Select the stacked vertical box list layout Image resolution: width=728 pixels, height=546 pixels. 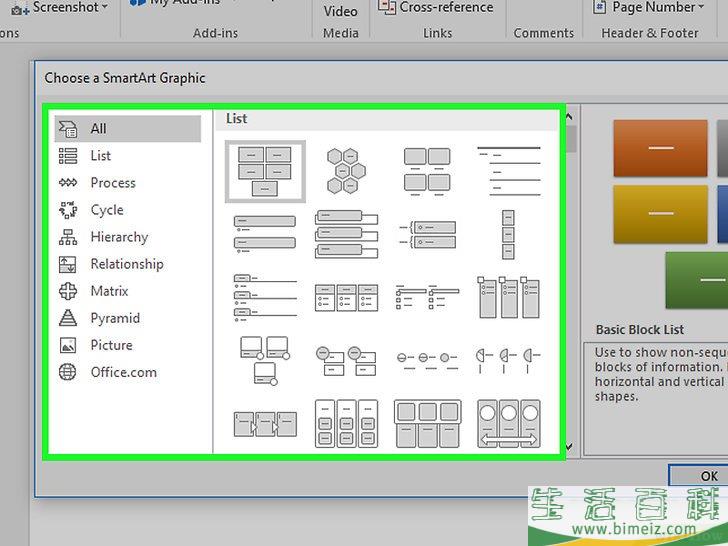pos(346,234)
